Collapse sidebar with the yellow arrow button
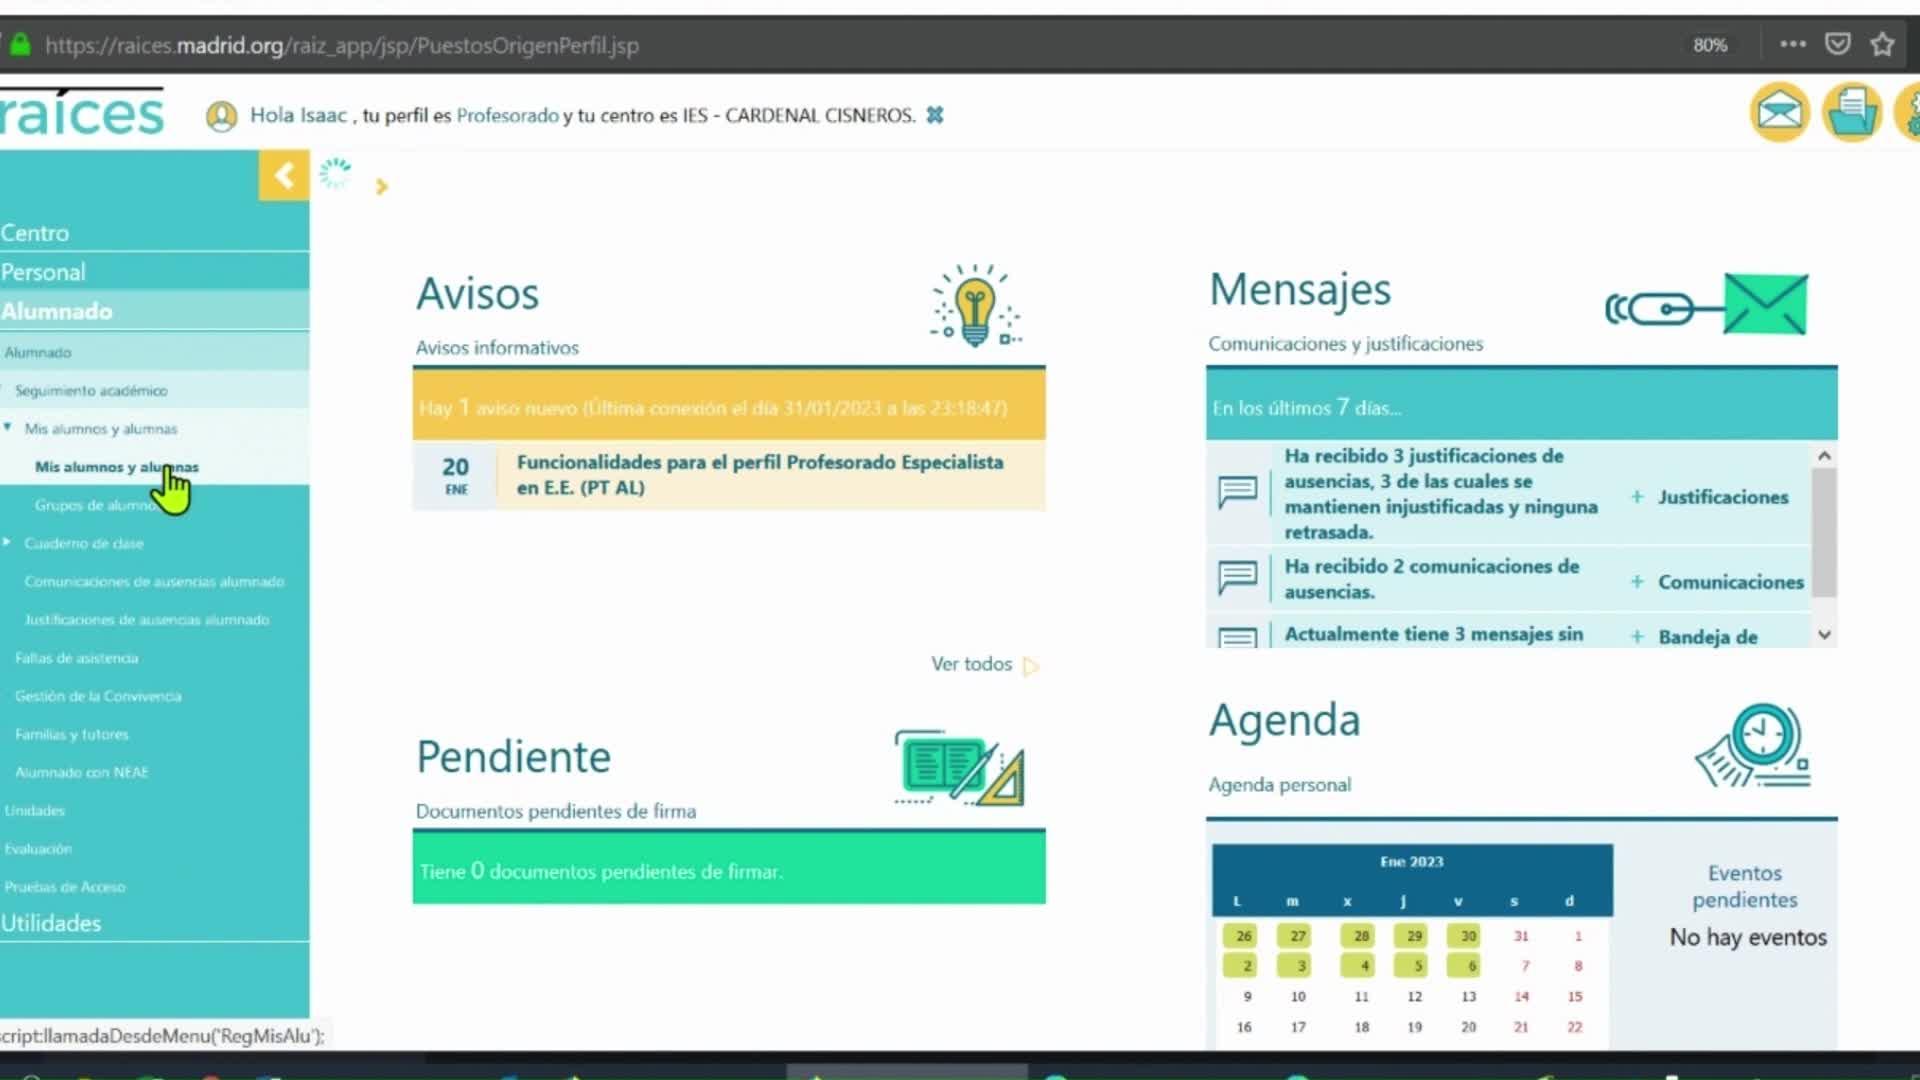 [x=284, y=175]
